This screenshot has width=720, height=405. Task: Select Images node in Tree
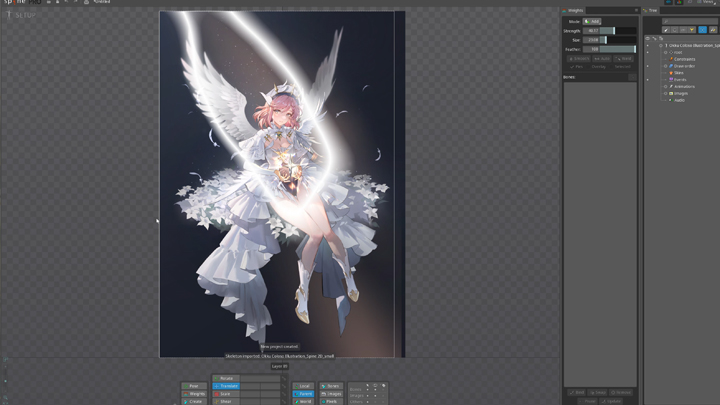coord(679,94)
